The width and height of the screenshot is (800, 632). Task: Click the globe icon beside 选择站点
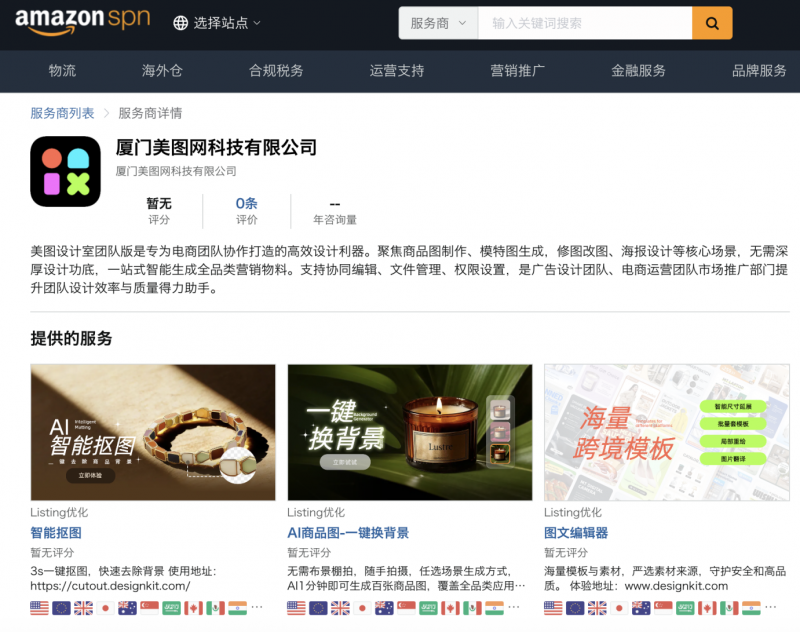point(180,23)
